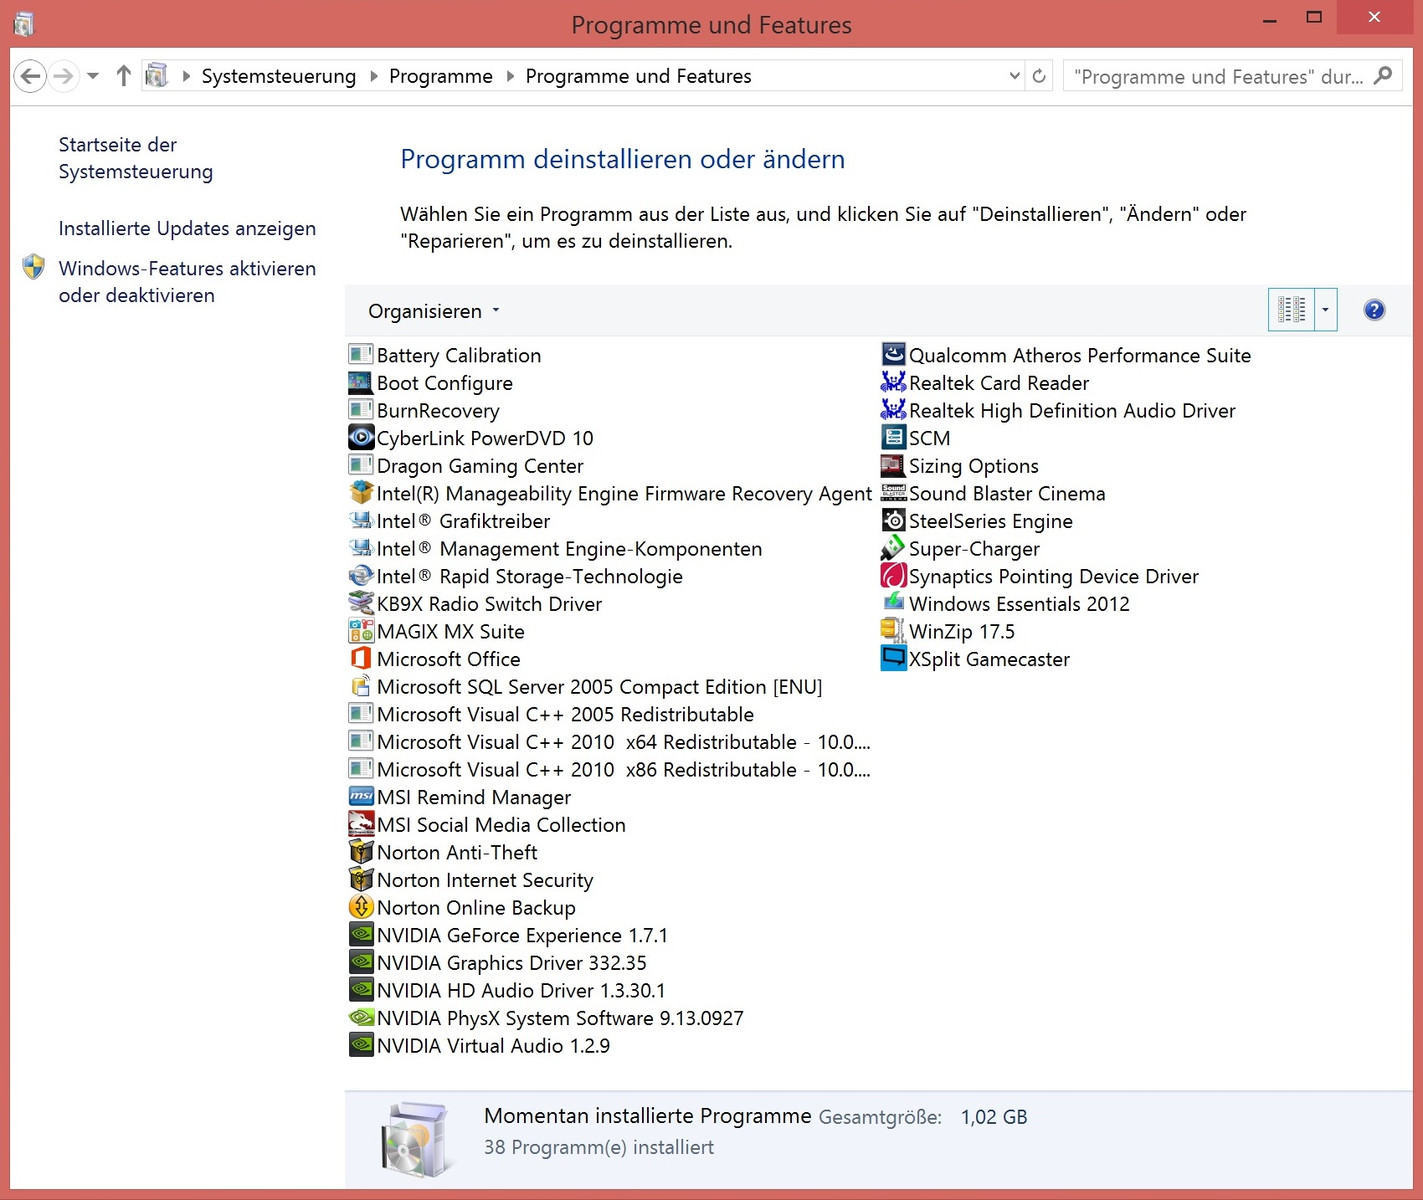Refresh the Programme und Features view
Screen dimensions: 1423x1200
tap(1039, 76)
